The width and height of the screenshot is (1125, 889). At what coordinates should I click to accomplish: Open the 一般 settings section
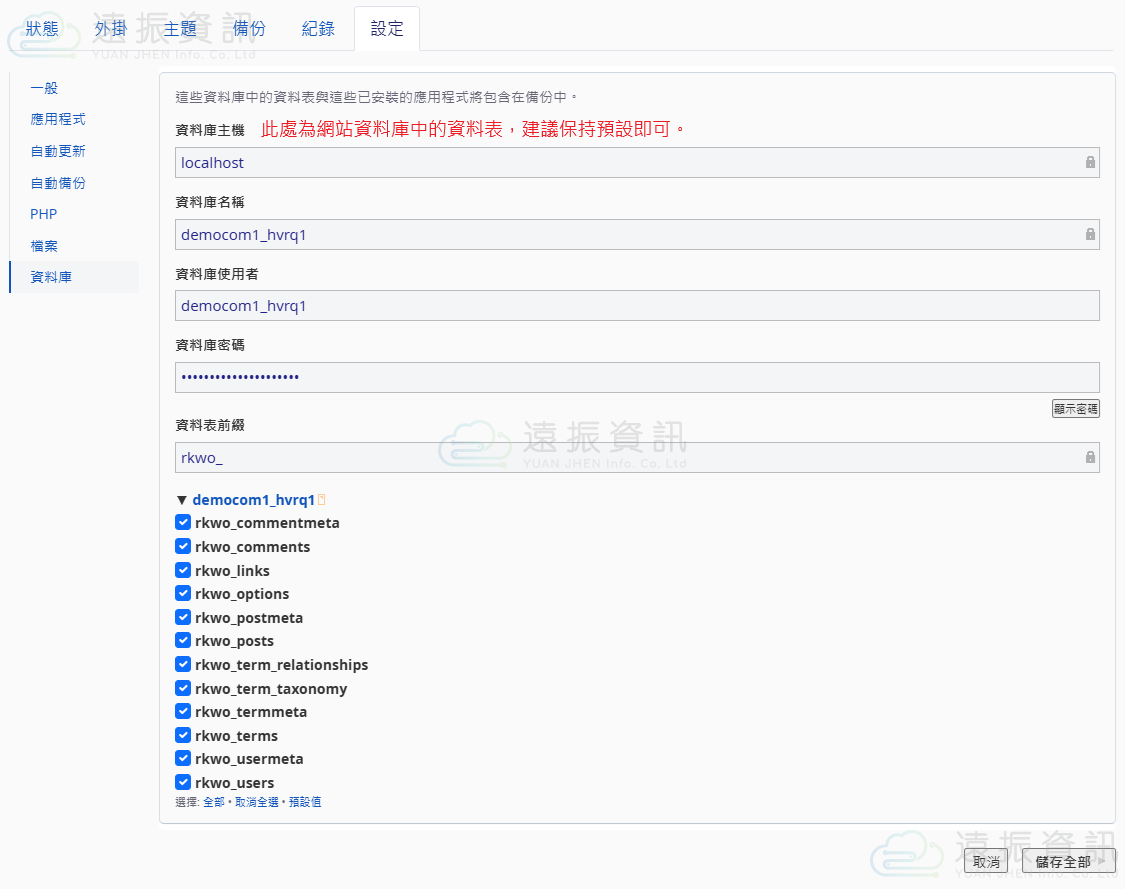tap(44, 88)
